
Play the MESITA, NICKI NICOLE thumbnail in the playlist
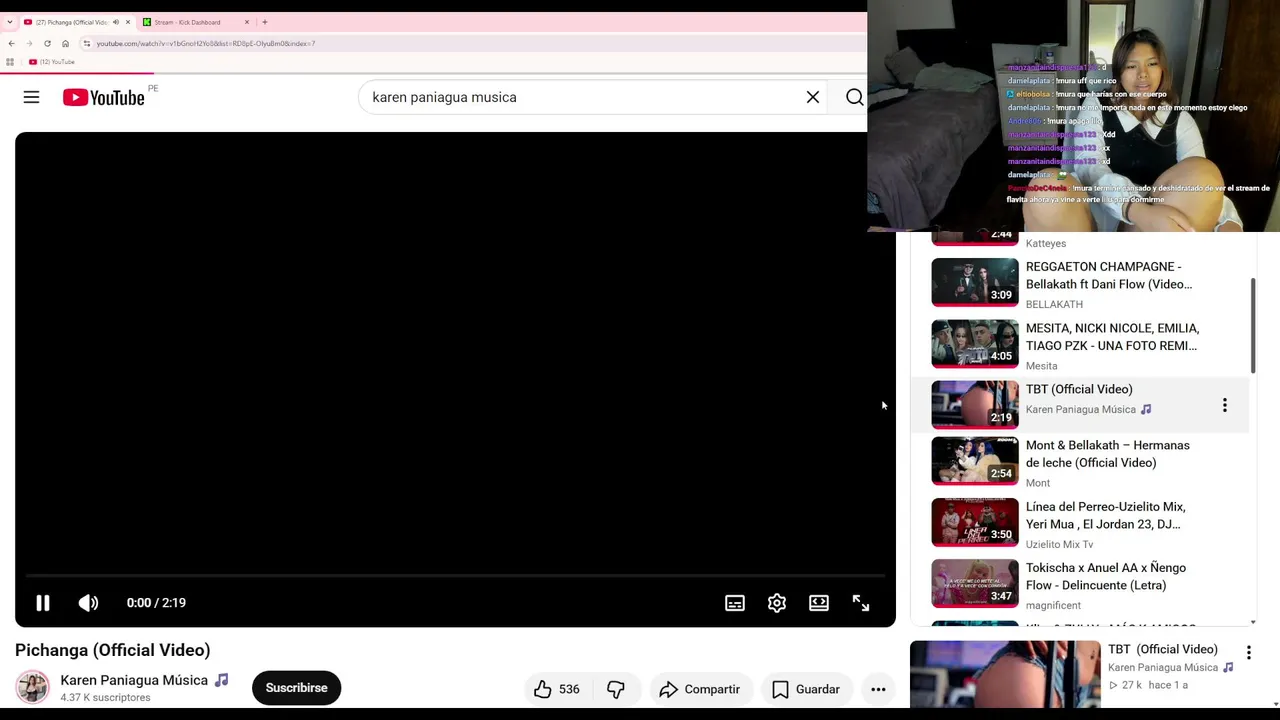(x=975, y=344)
